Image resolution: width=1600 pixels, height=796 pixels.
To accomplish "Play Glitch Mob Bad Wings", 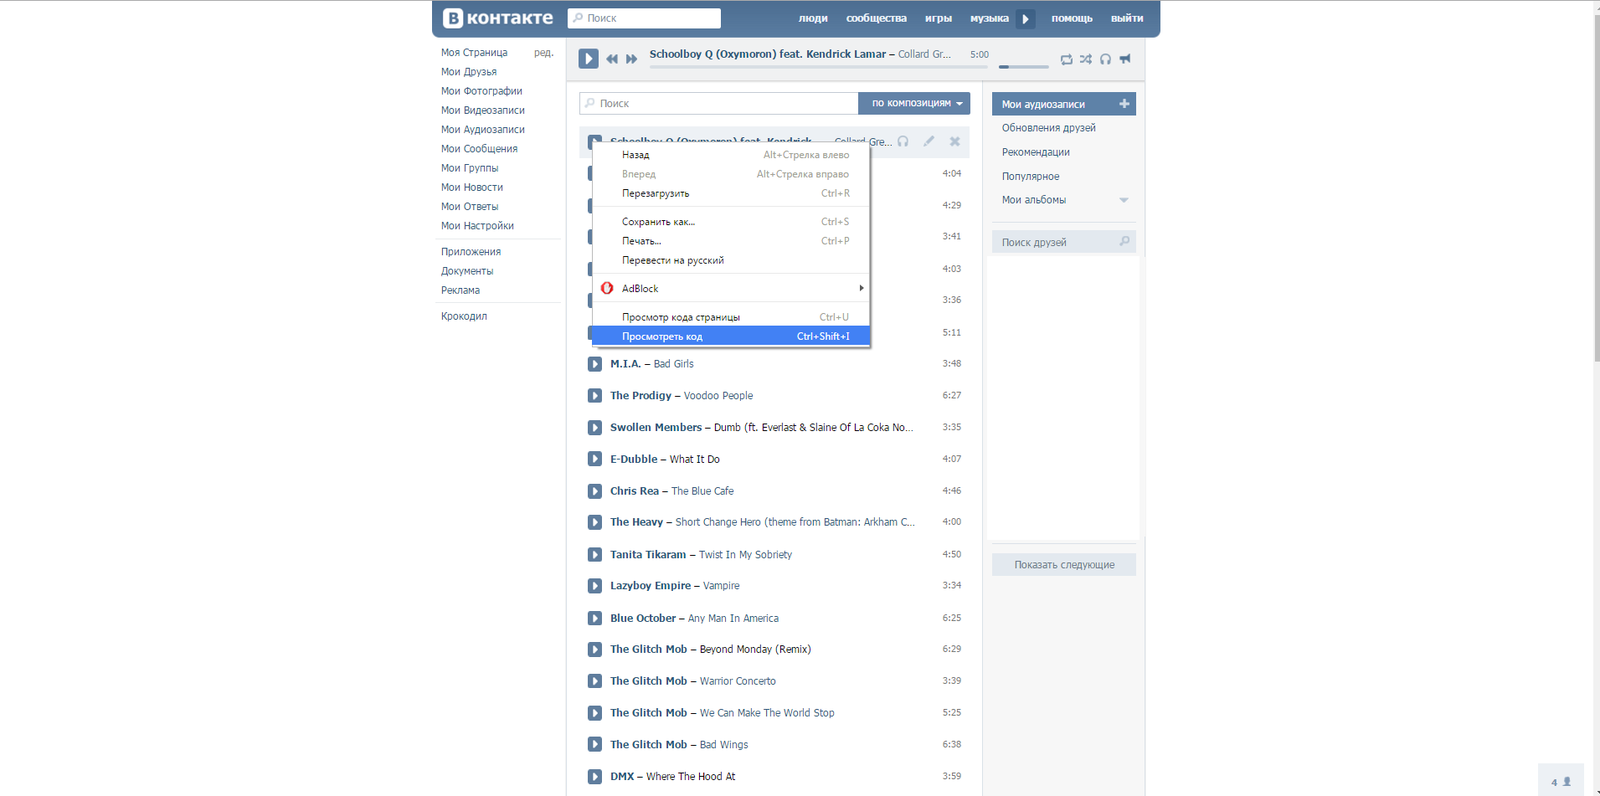I will [x=595, y=744].
